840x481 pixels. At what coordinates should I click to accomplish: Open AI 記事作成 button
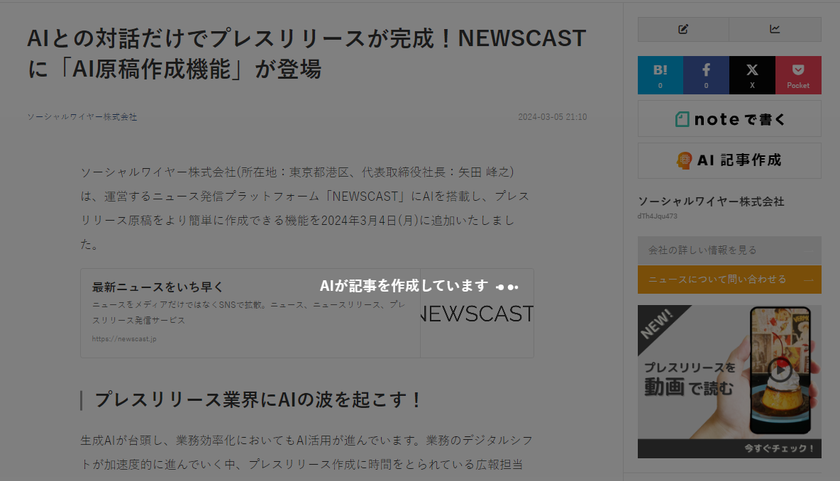(x=729, y=160)
